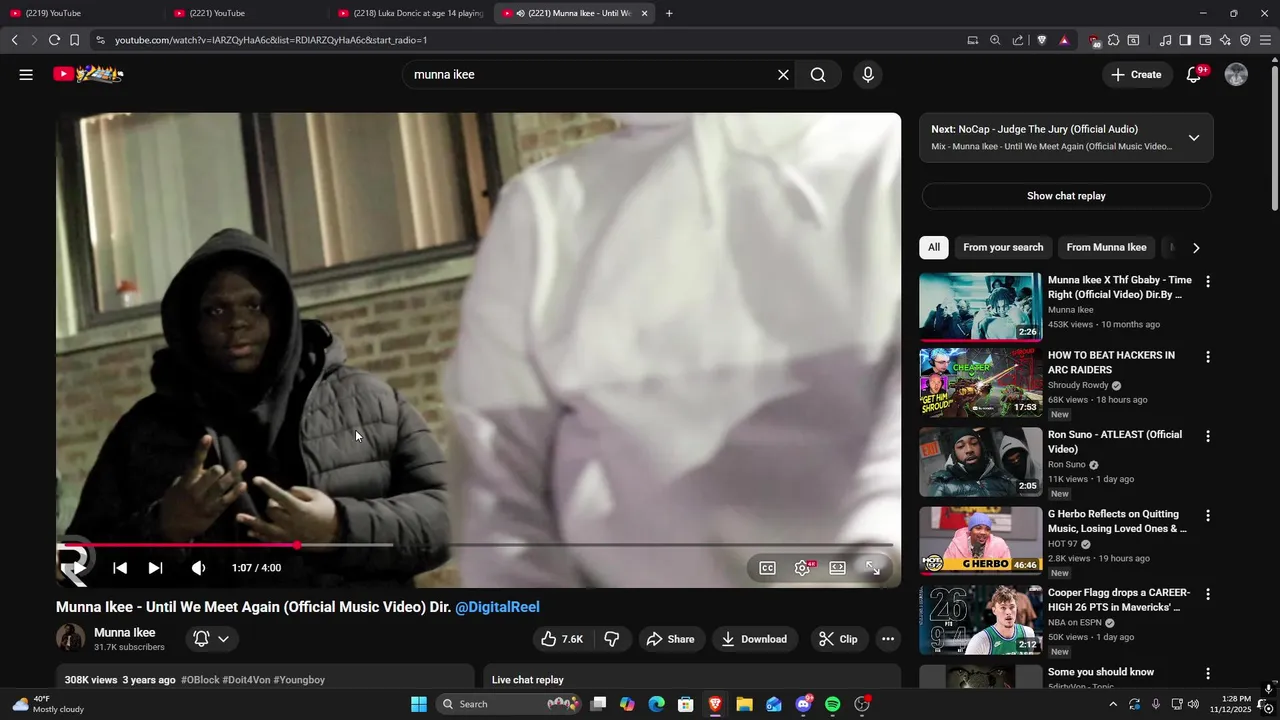
Task: Open options for 'Time Right' video
Action: coord(1207,282)
